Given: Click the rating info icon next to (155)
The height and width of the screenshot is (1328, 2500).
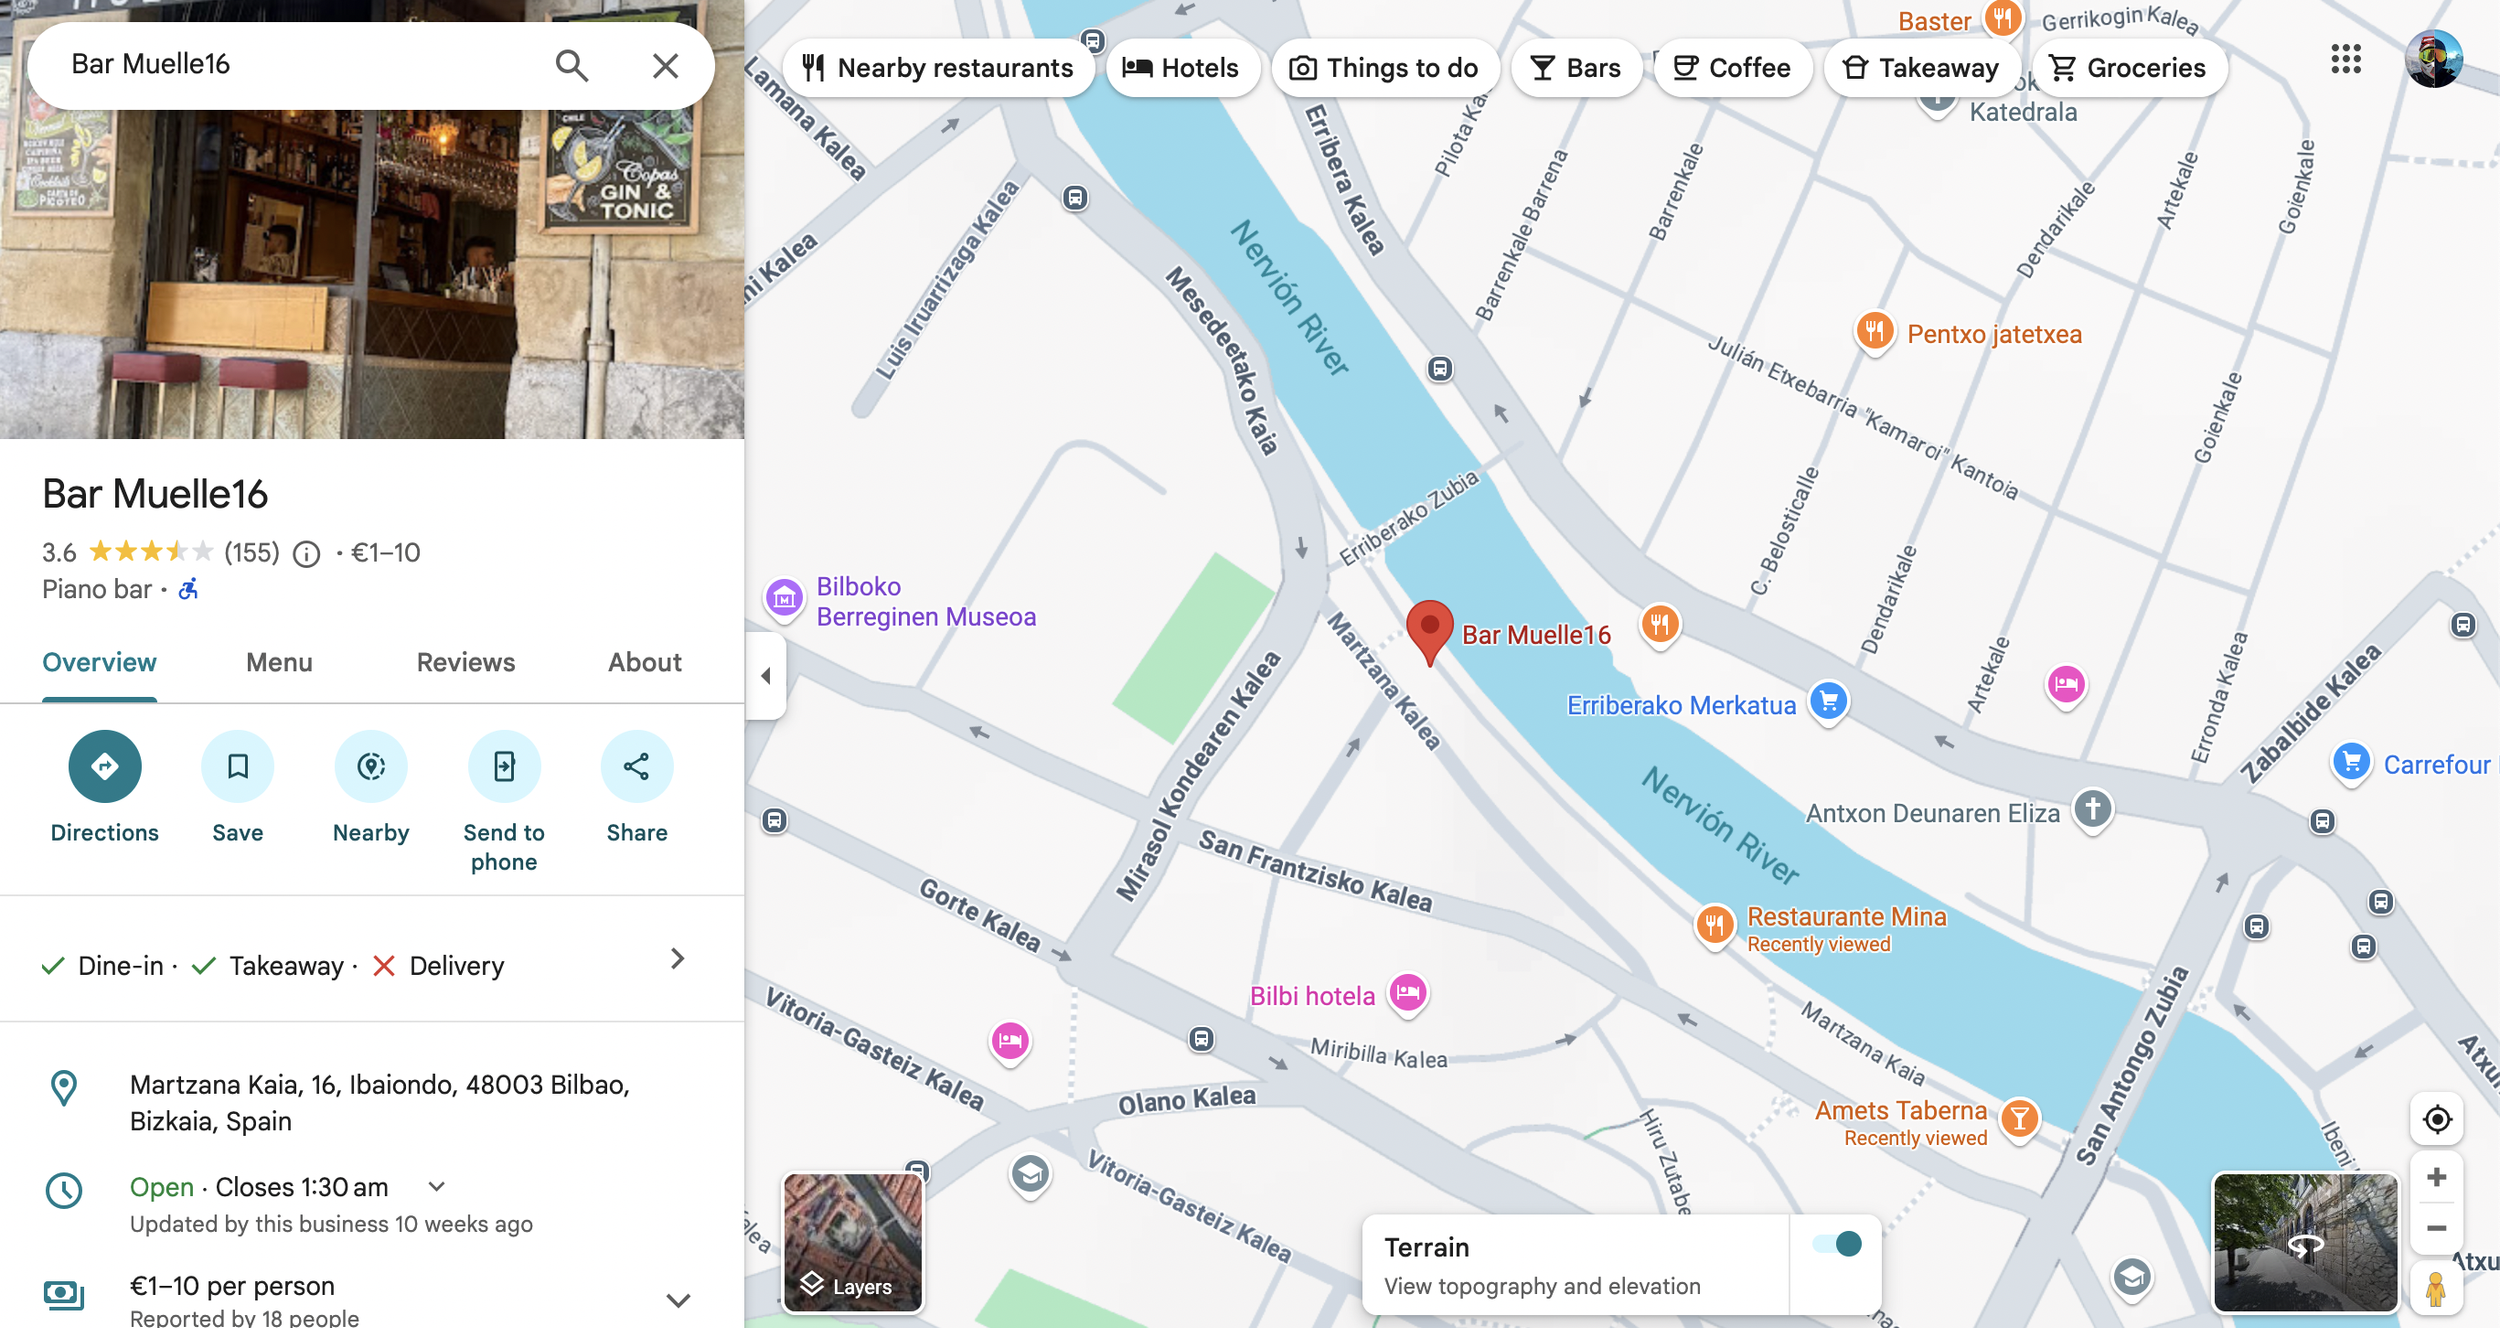Looking at the screenshot, I should point(306,554).
